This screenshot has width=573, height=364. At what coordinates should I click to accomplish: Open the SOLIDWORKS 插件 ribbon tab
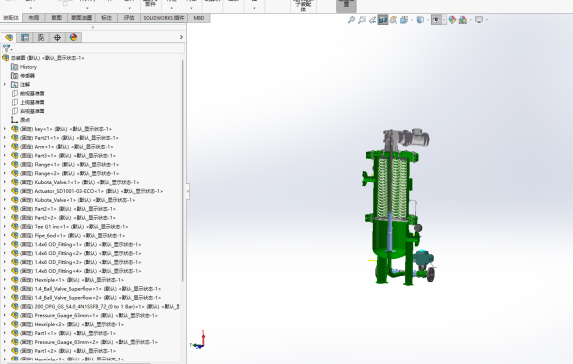[164, 18]
